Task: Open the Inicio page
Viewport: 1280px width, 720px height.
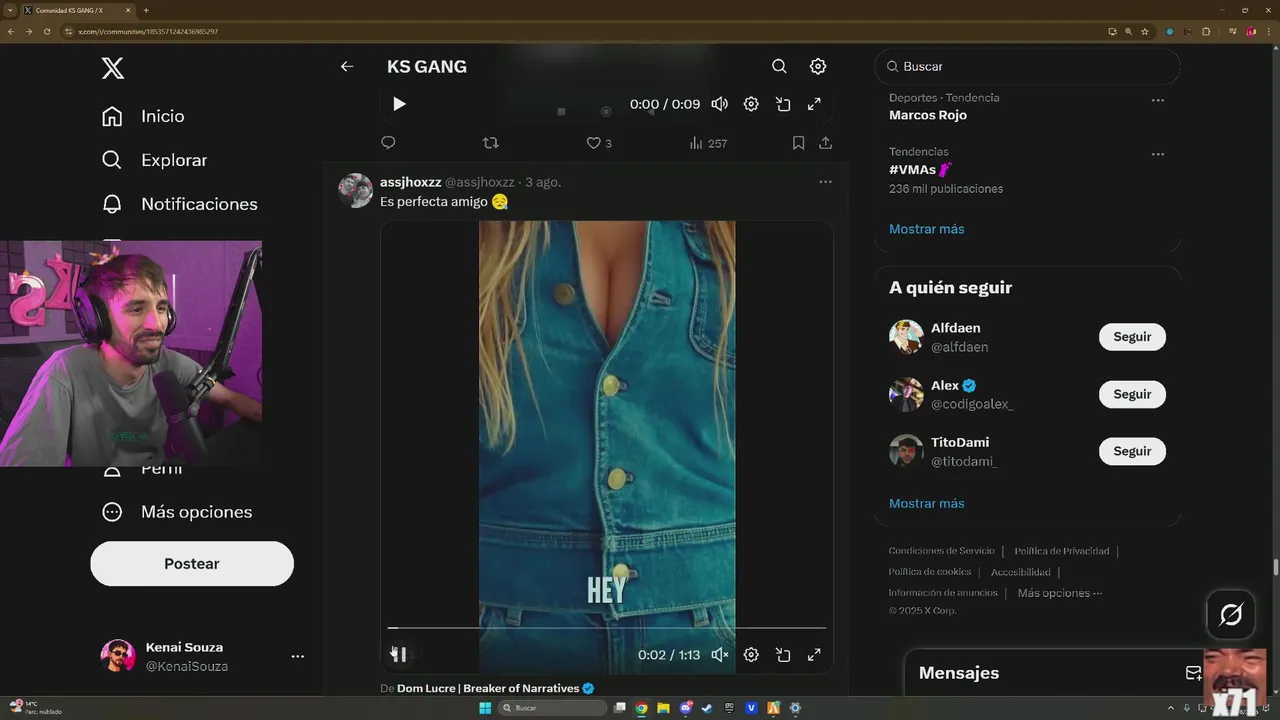Action: point(143,116)
